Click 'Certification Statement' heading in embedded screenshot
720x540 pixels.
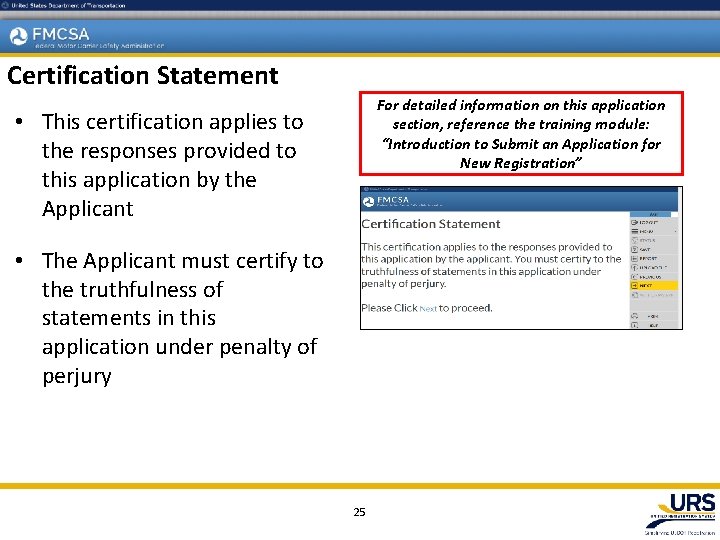(x=431, y=224)
